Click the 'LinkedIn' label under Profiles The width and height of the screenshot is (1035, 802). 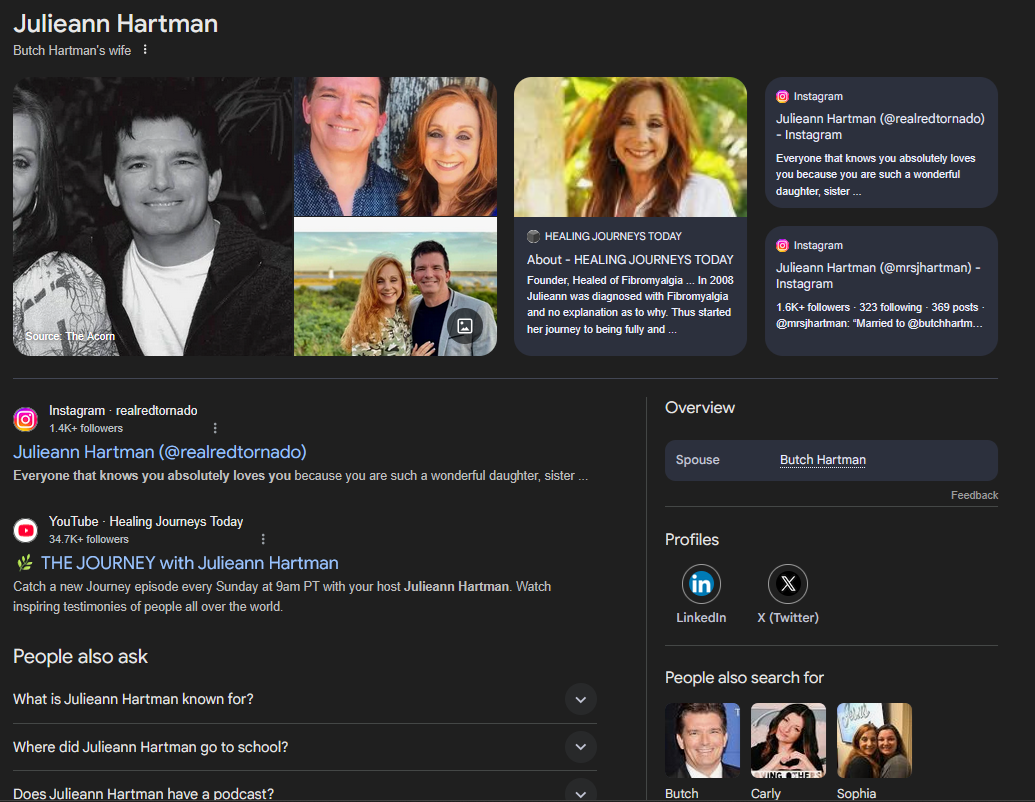[x=701, y=617]
